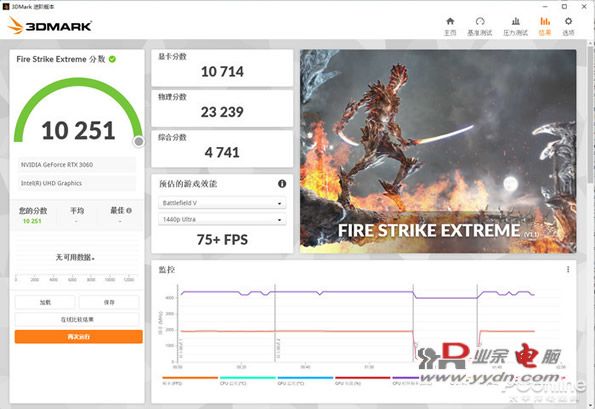The width and height of the screenshot is (595, 409).
Task: Click the orange run again button
Action: (79, 337)
